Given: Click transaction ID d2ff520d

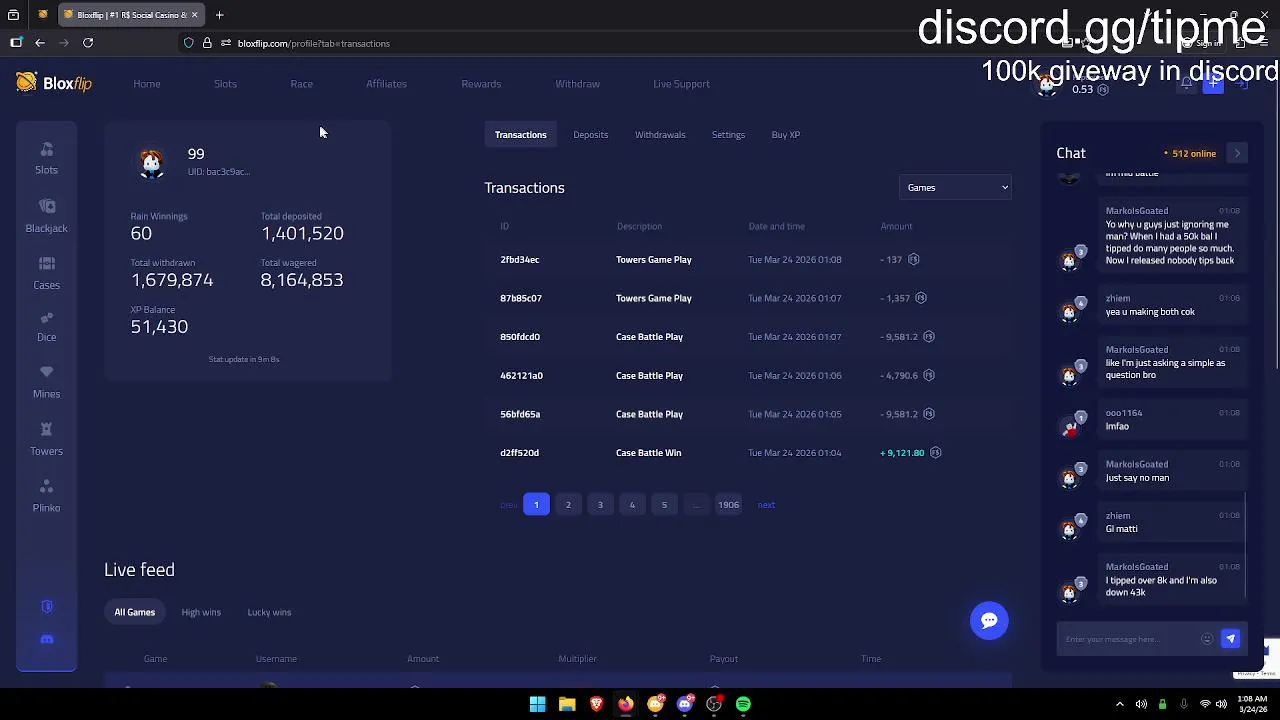Looking at the screenshot, I should [x=519, y=453].
